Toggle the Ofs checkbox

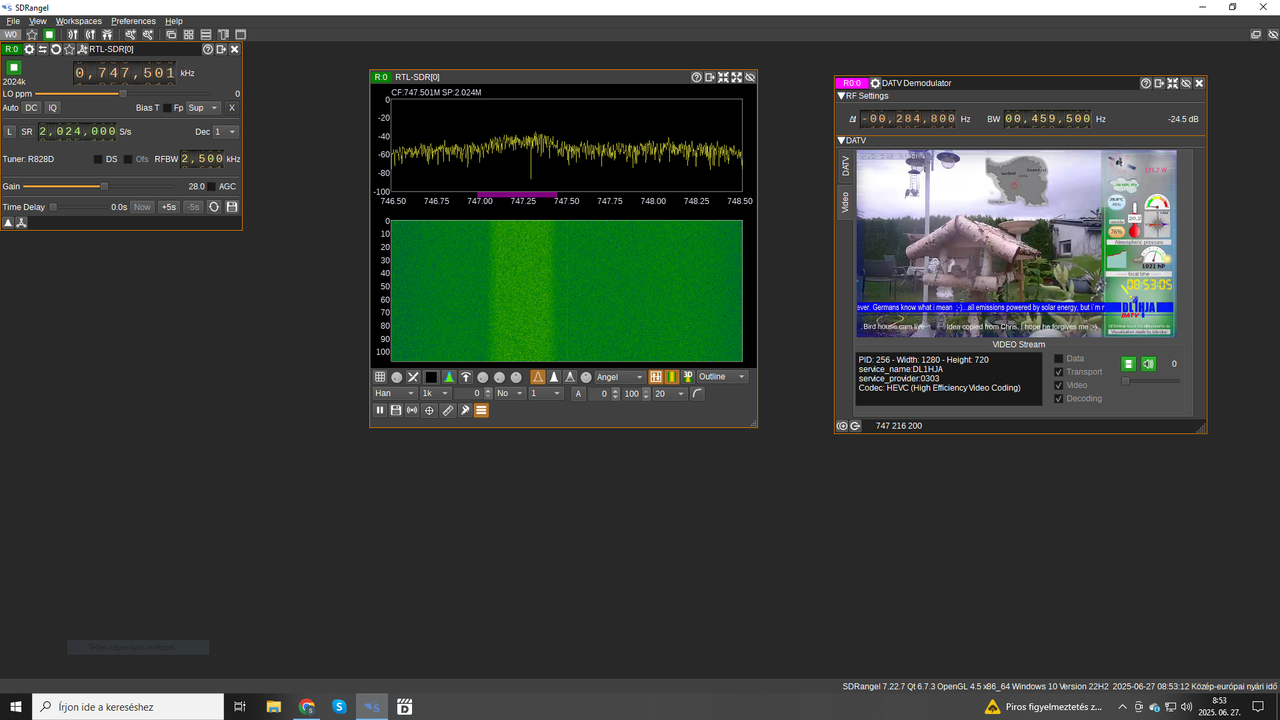point(128,159)
